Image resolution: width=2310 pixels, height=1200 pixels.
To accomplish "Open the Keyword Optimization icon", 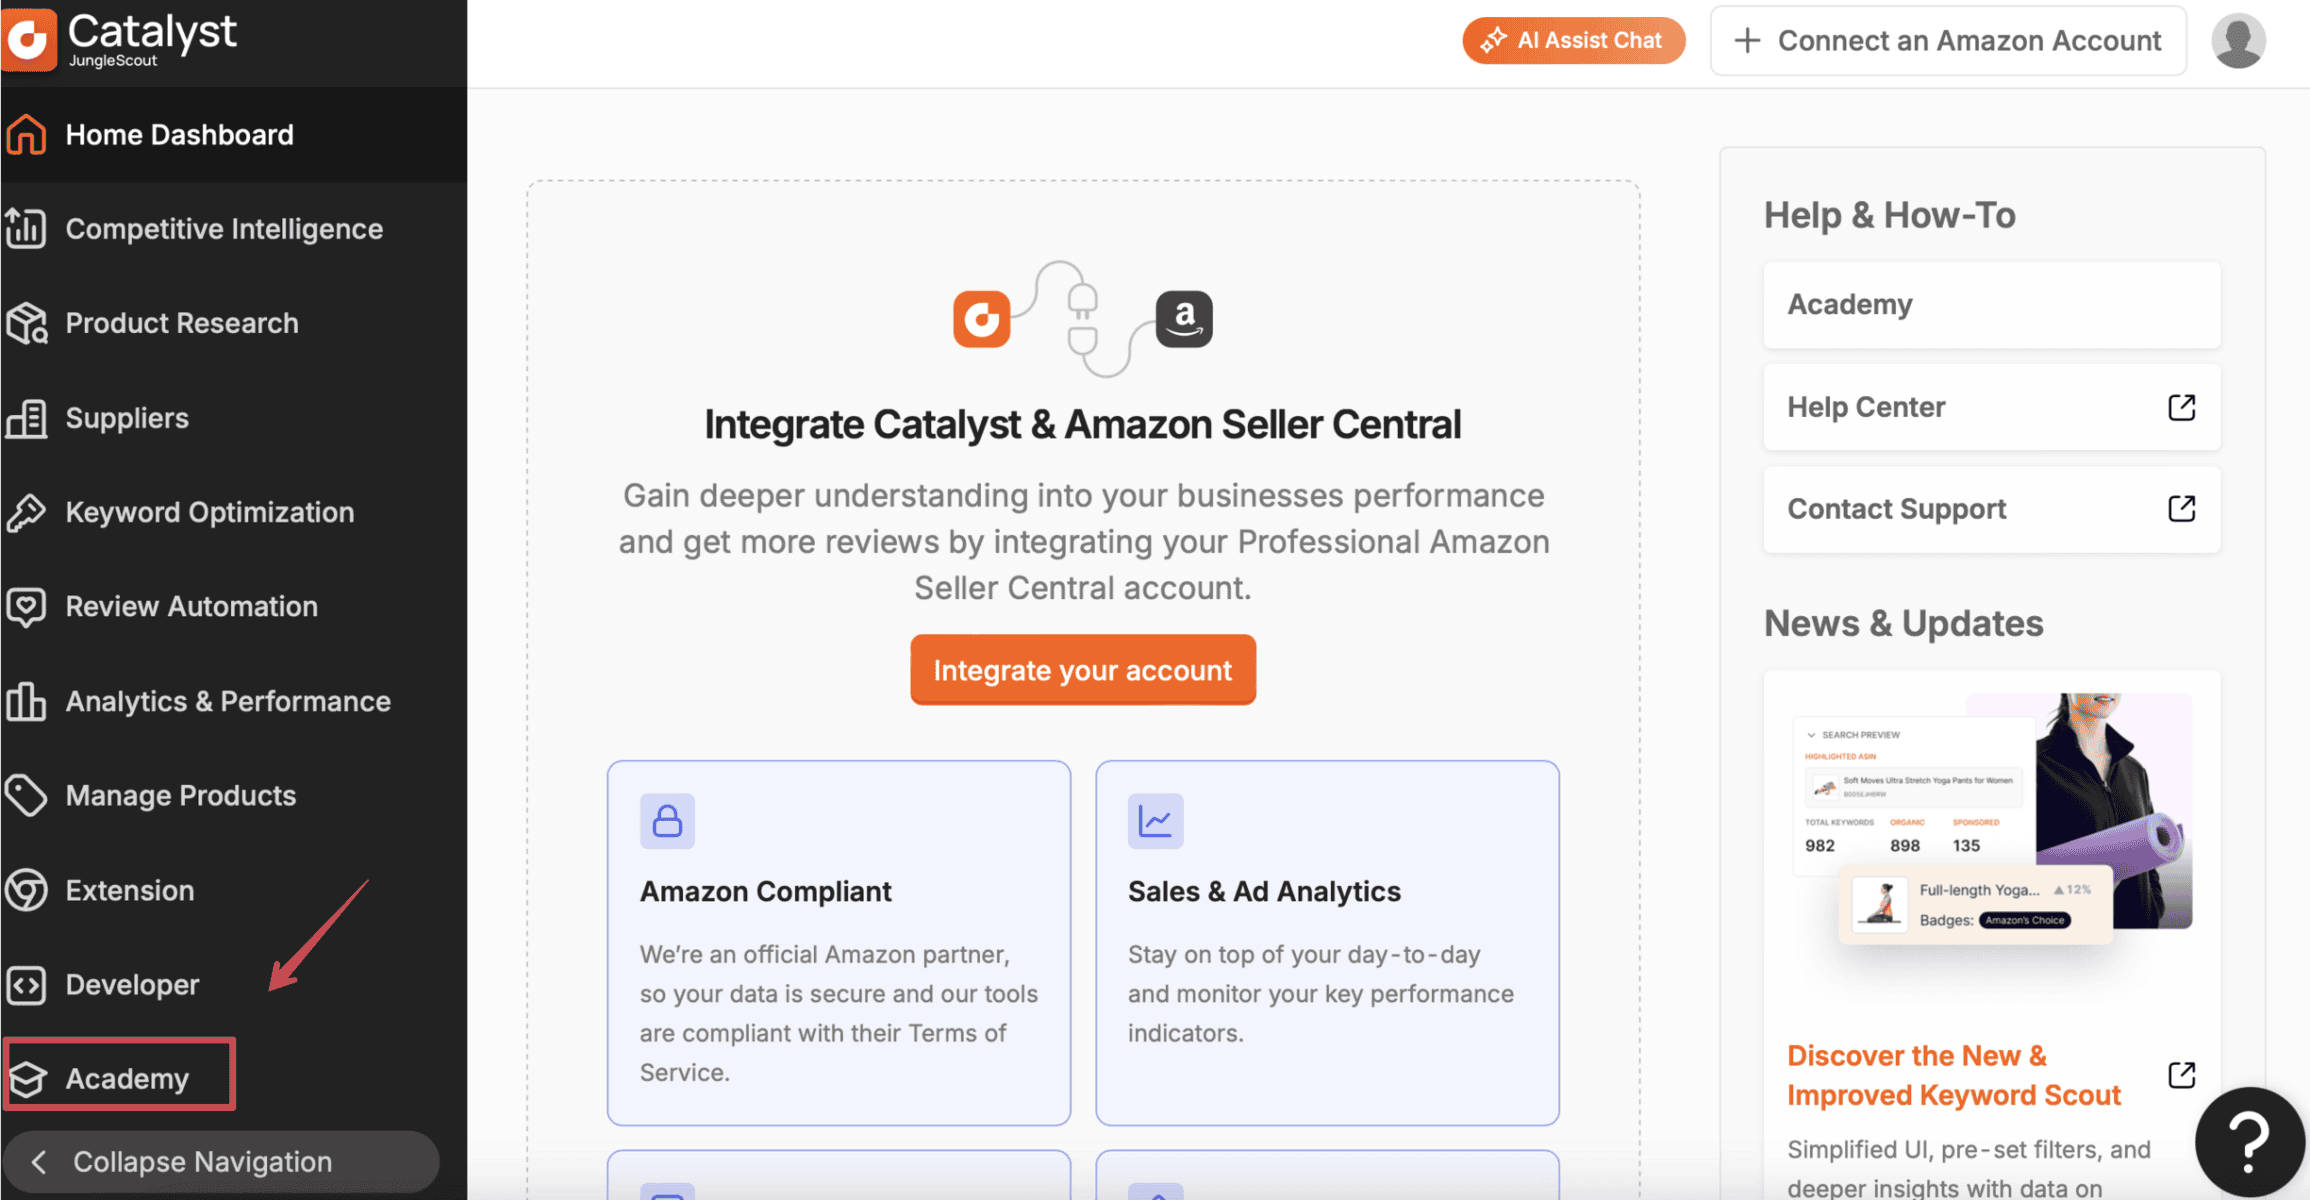I will pos(26,512).
